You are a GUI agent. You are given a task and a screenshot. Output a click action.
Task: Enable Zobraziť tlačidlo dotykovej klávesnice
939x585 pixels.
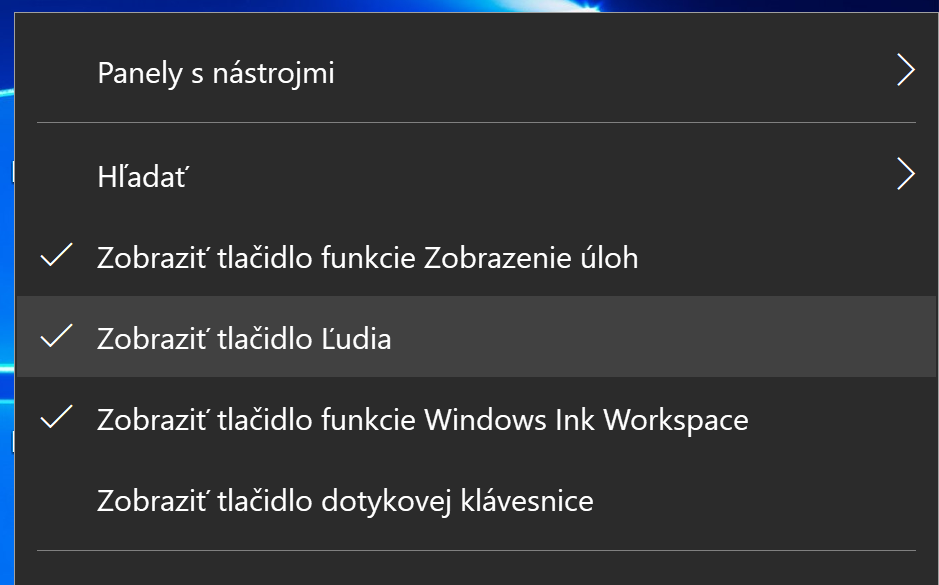point(475,500)
